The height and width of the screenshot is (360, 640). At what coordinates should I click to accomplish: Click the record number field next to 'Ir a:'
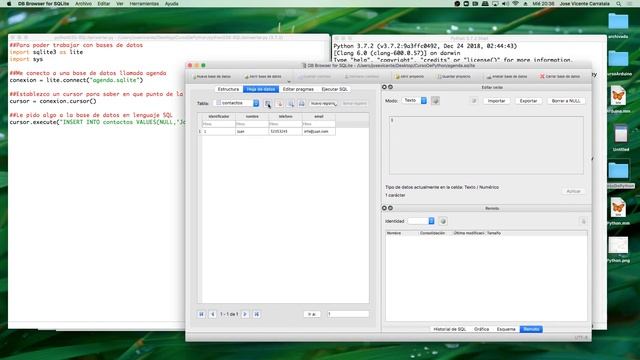click(348, 314)
